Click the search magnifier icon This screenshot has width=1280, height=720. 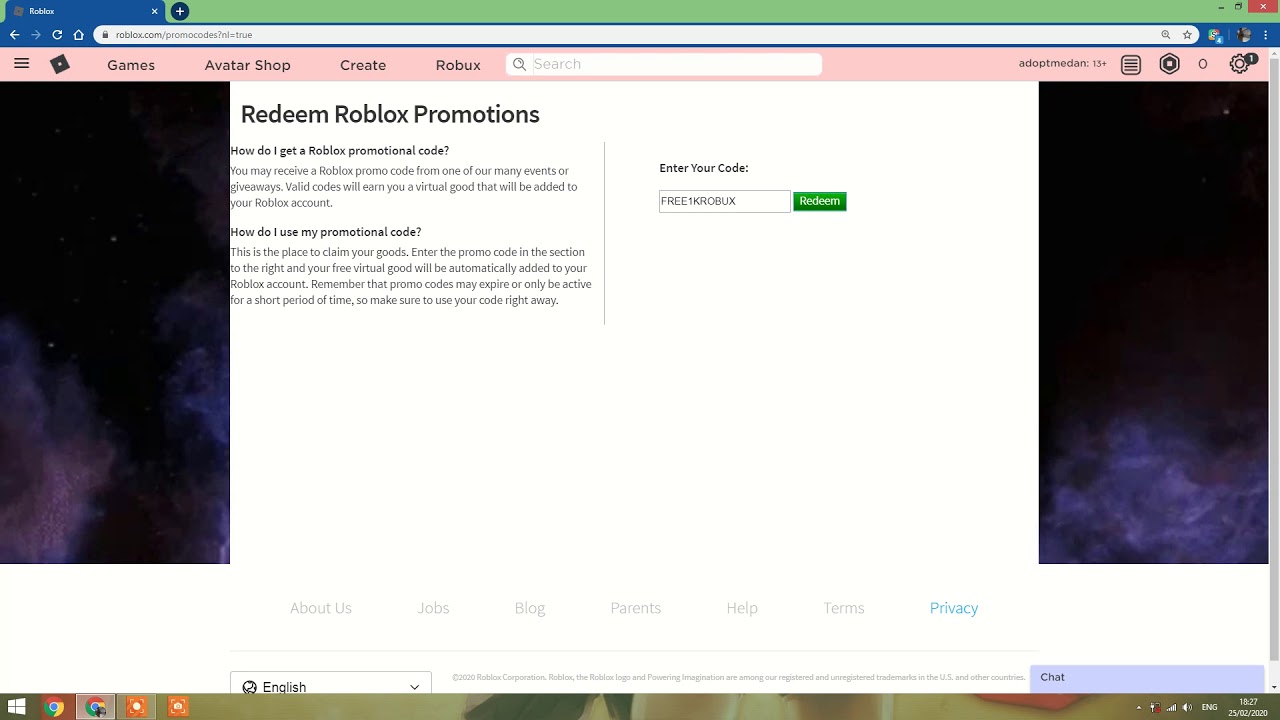pyautogui.click(x=519, y=64)
